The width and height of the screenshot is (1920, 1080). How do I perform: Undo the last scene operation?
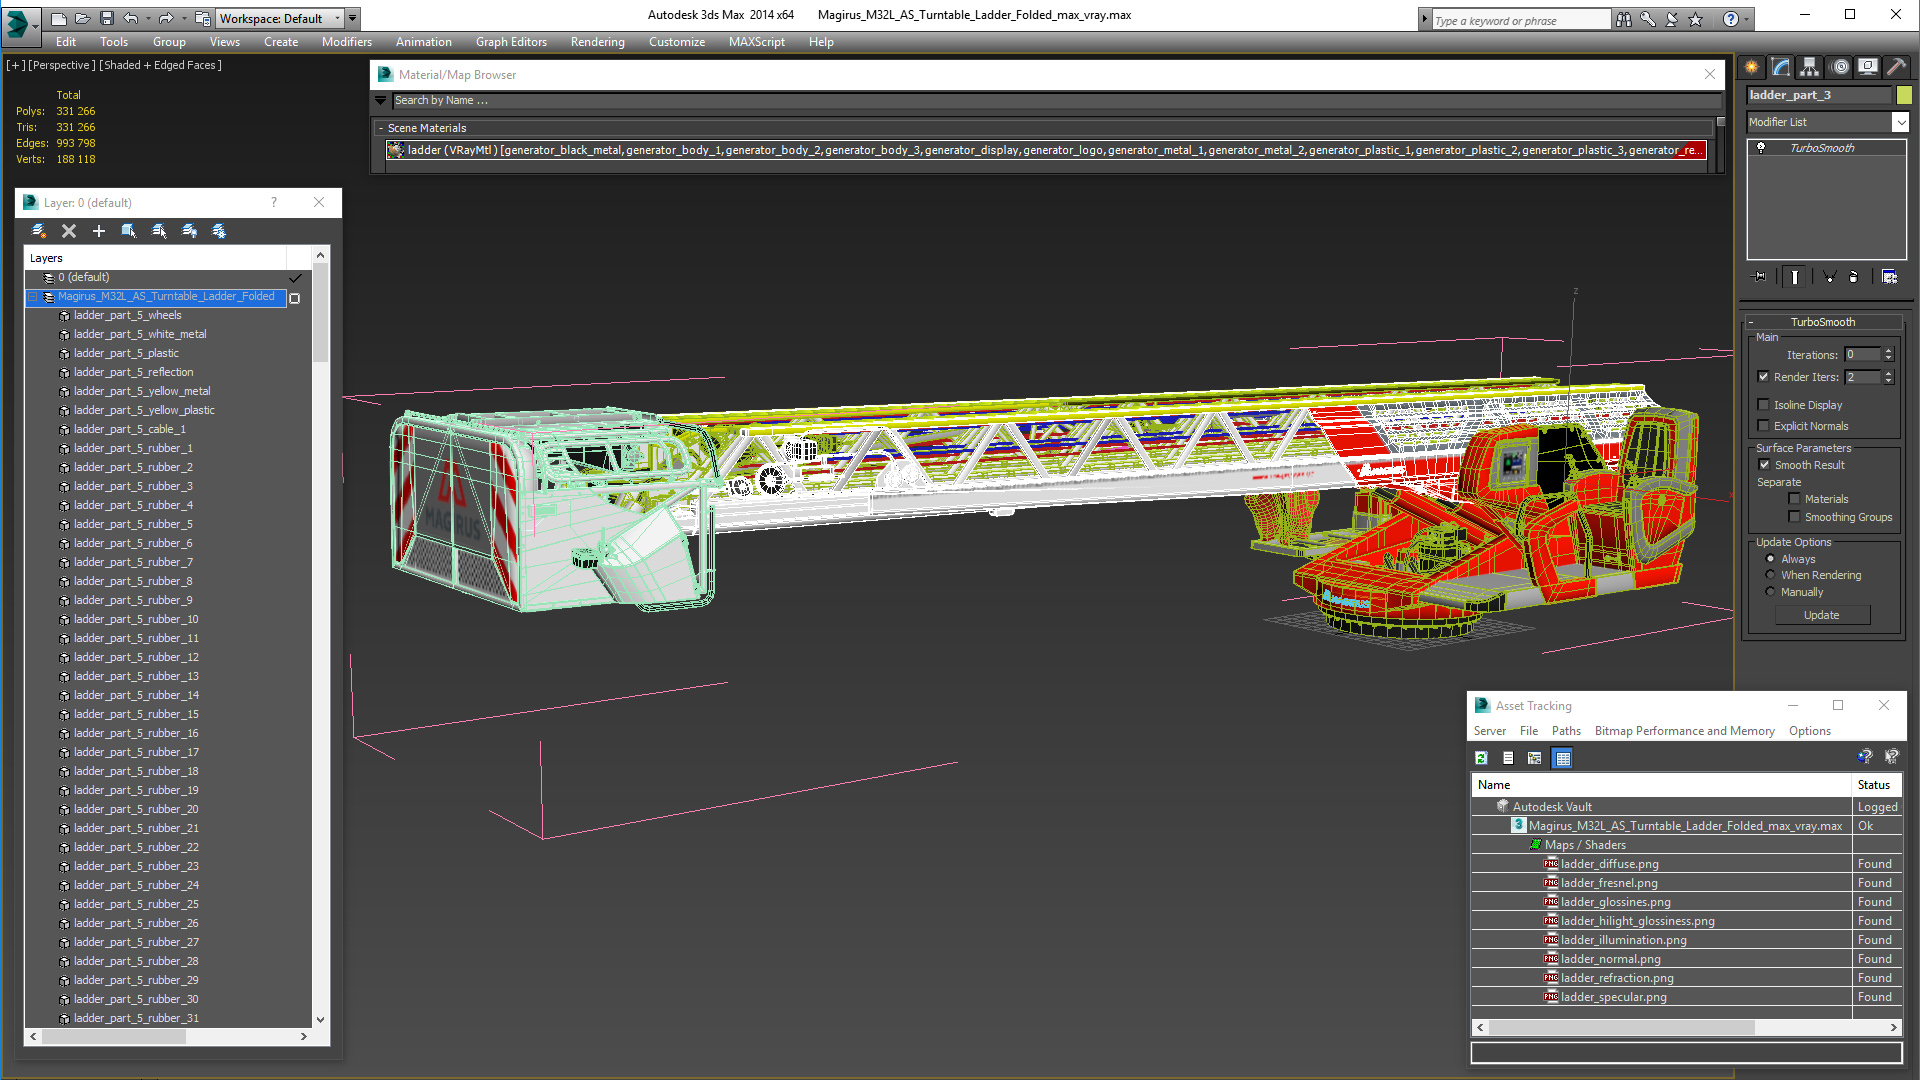click(131, 18)
